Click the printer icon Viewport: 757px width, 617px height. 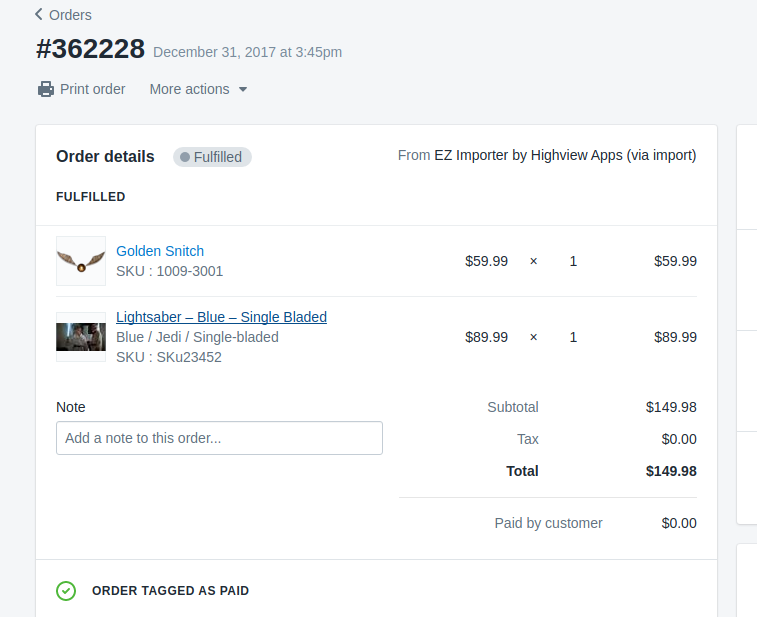[x=46, y=89]
